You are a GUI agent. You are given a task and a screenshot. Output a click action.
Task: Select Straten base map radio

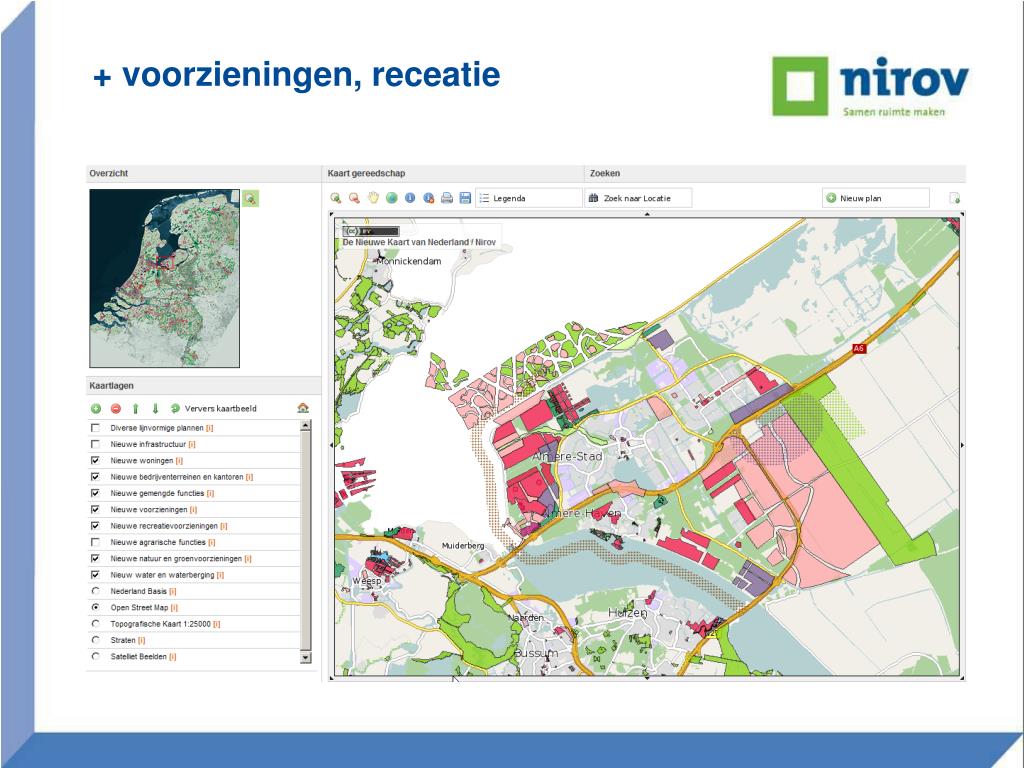[95, 640]
